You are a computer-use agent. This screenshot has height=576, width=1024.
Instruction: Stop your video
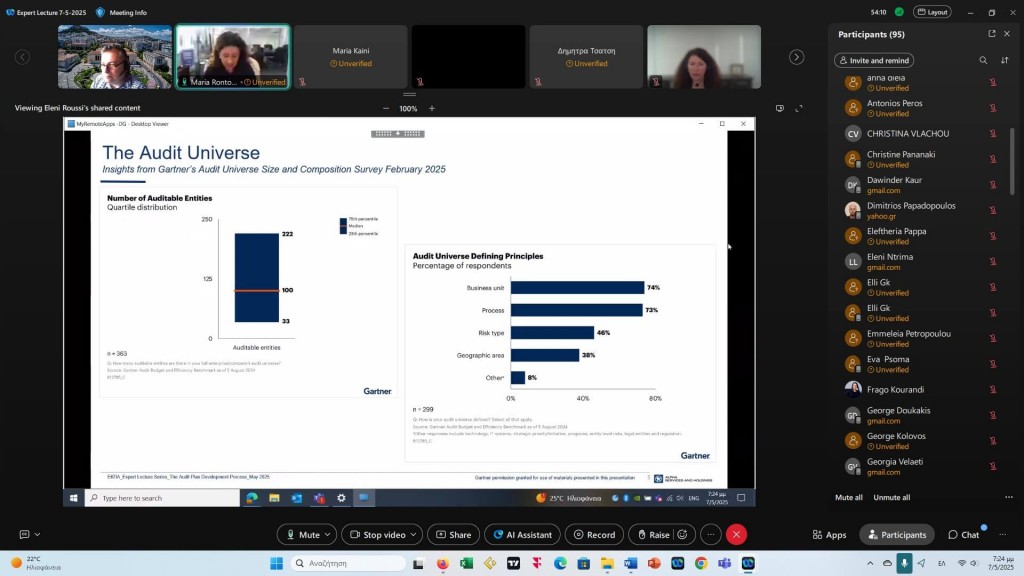[377, 535]
